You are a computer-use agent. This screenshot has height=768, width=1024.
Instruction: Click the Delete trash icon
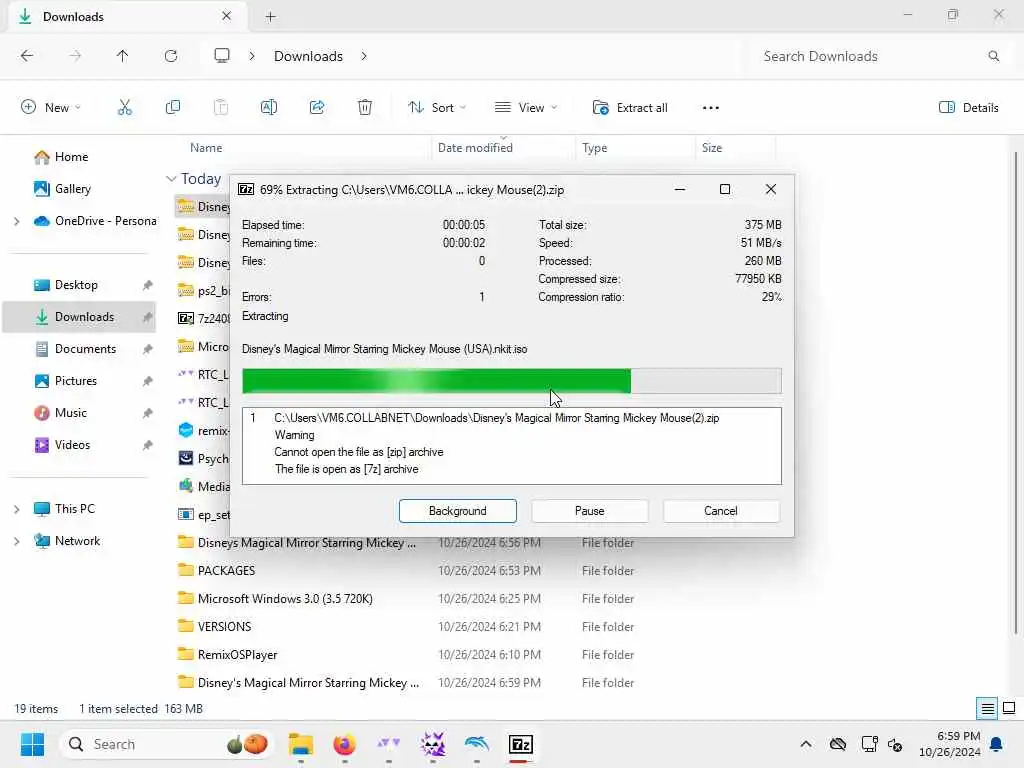(x=365, y=108)
